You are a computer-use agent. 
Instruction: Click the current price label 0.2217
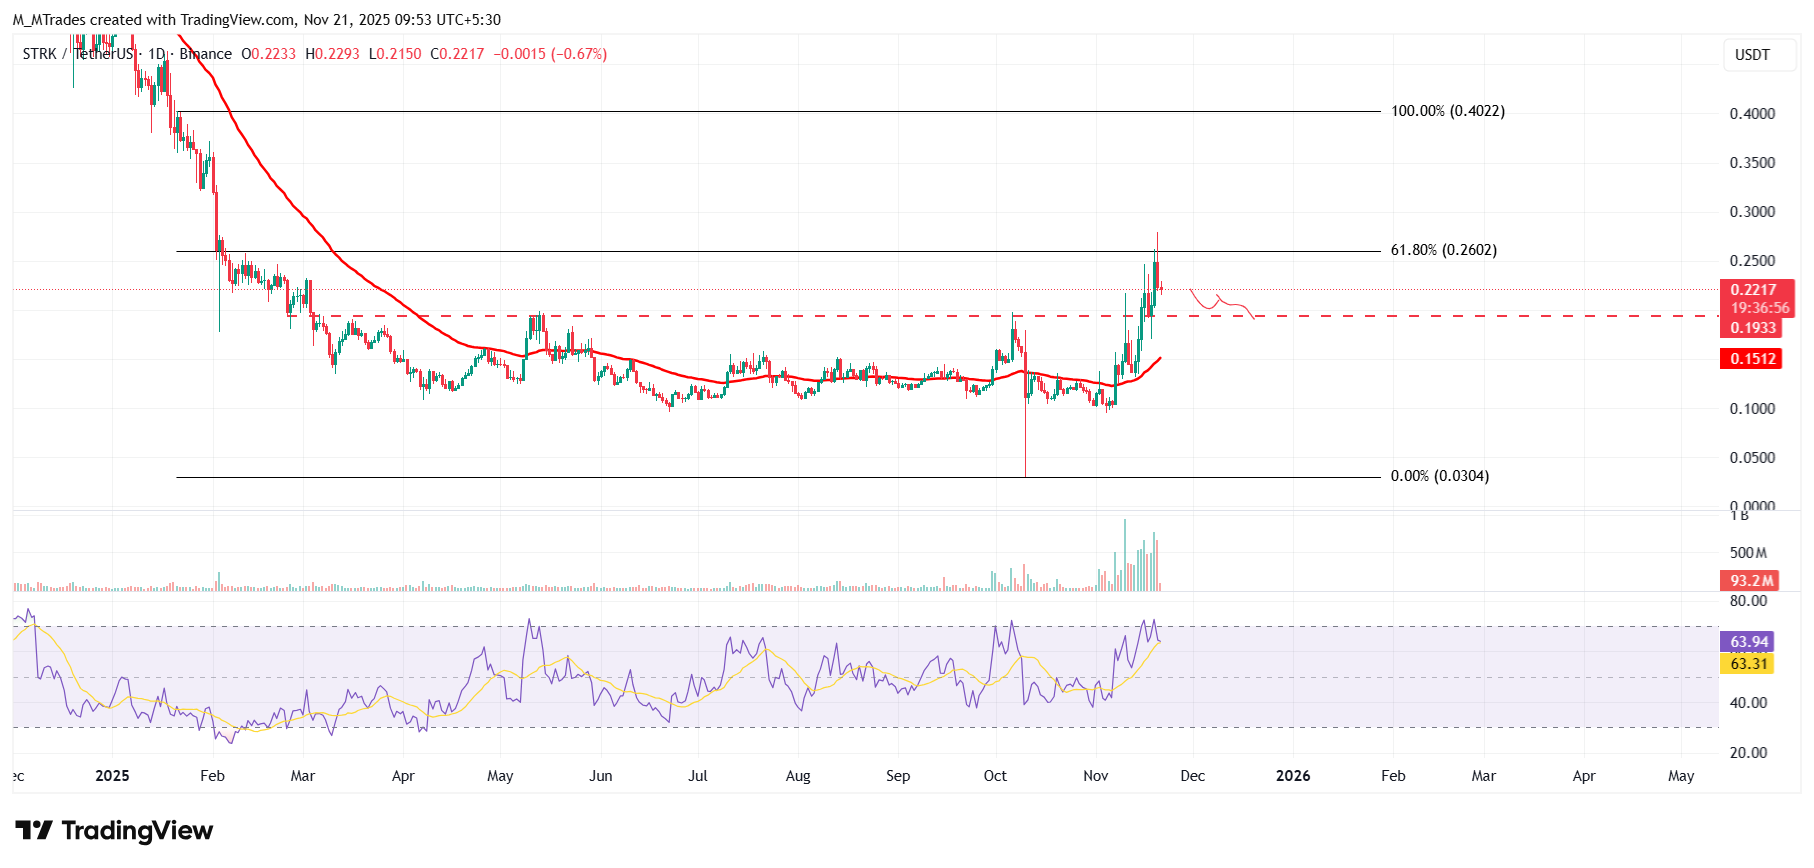point(1753,290)
